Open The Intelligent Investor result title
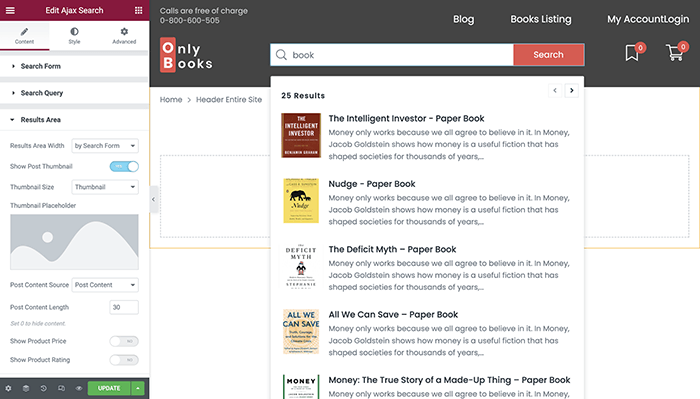This screenshot has height=399, width=700. click(x=406, y=118)
